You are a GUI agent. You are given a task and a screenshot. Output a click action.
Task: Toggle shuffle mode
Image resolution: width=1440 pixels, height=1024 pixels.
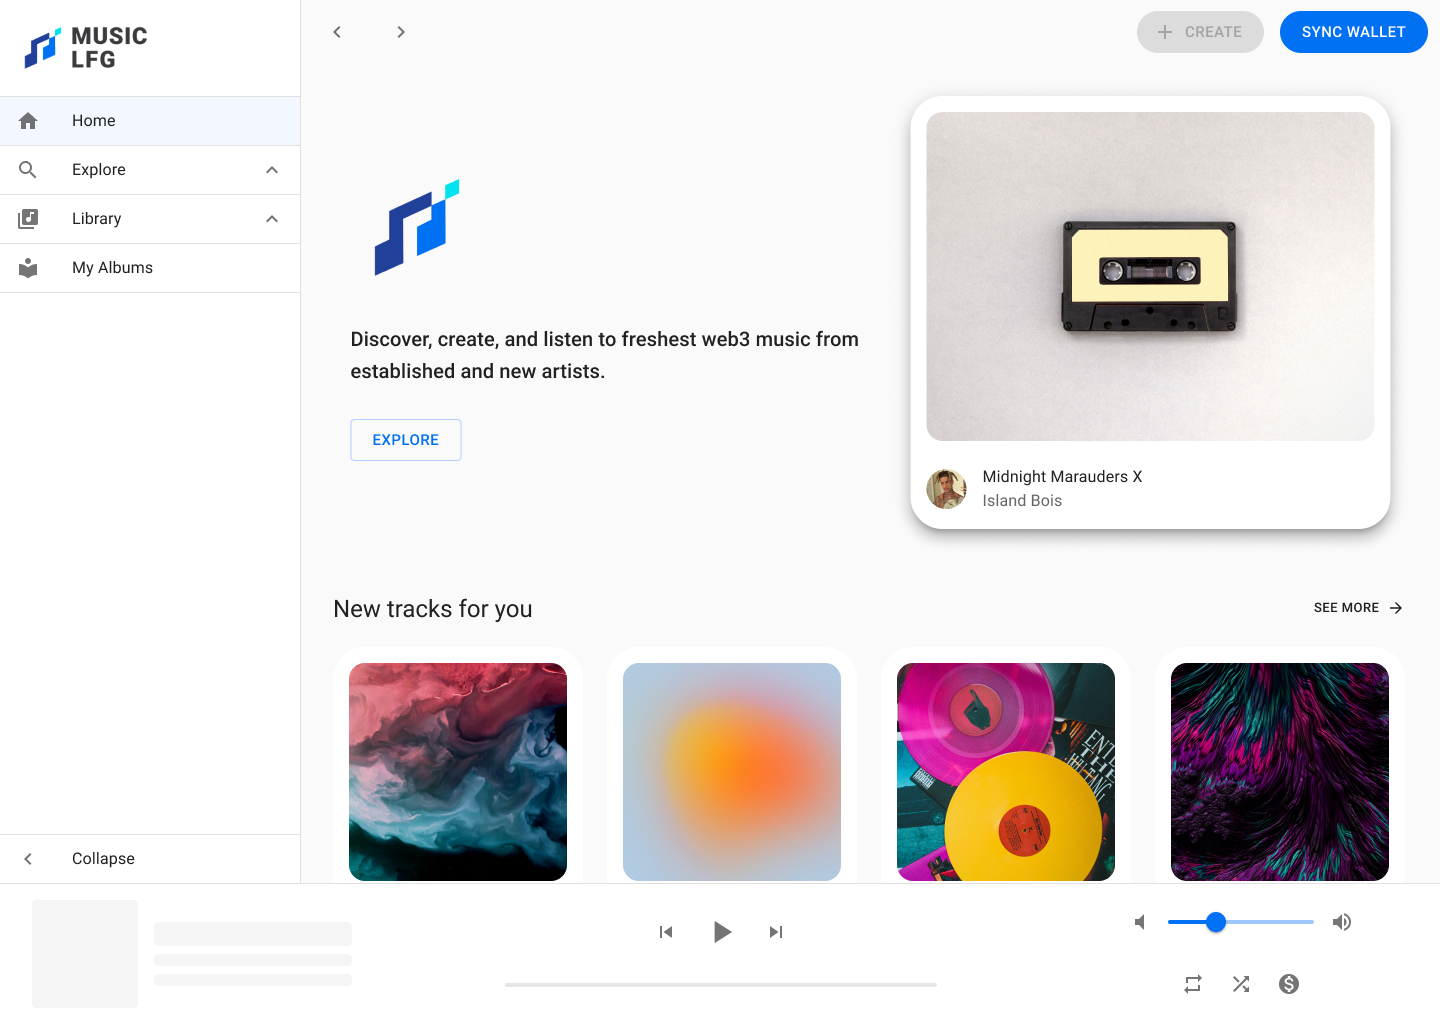click(x=1241, y=984)
